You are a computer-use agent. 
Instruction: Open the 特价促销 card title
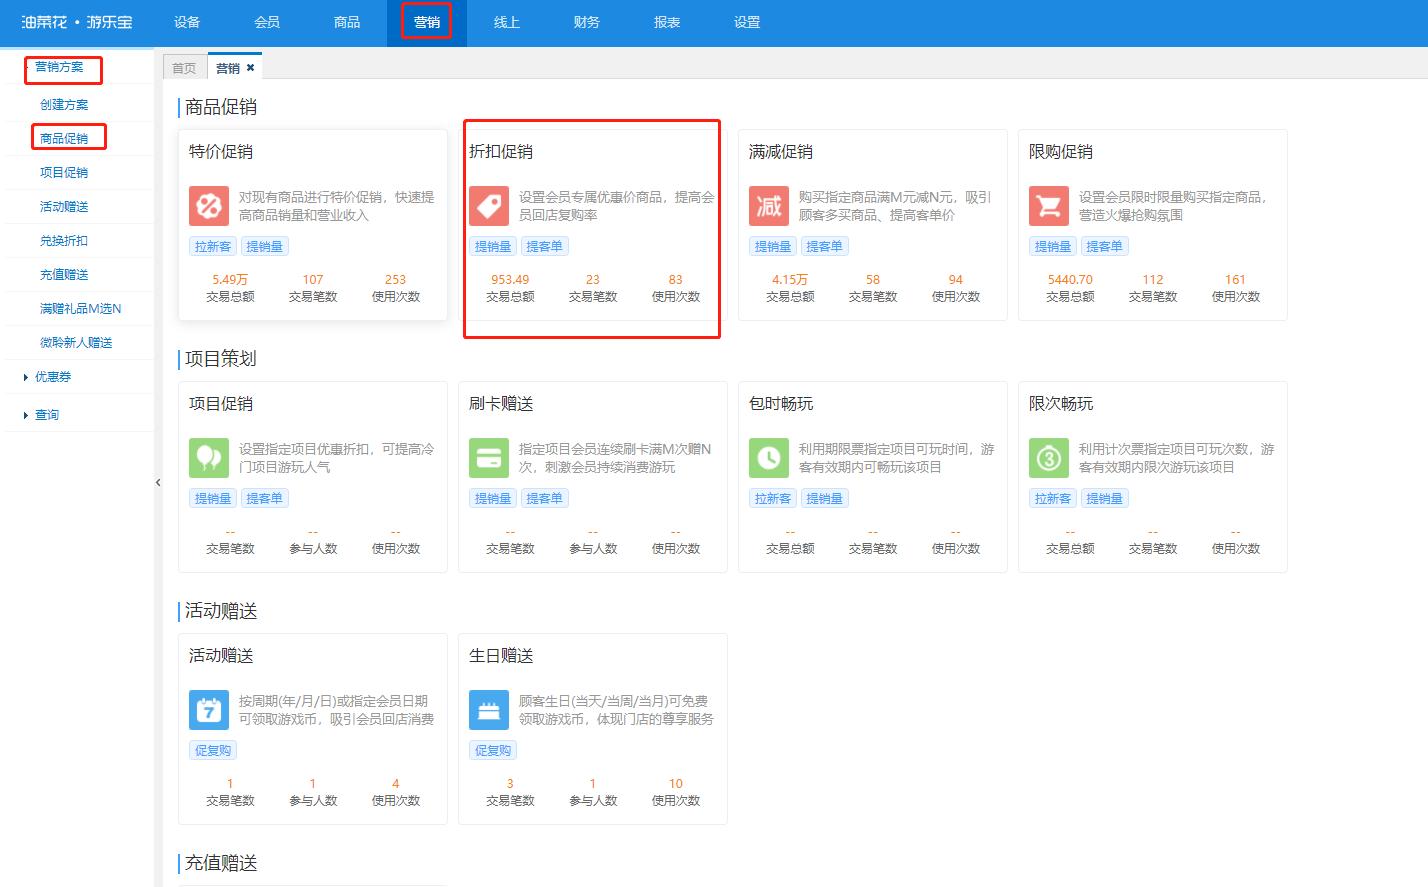[x=221, y=152]
